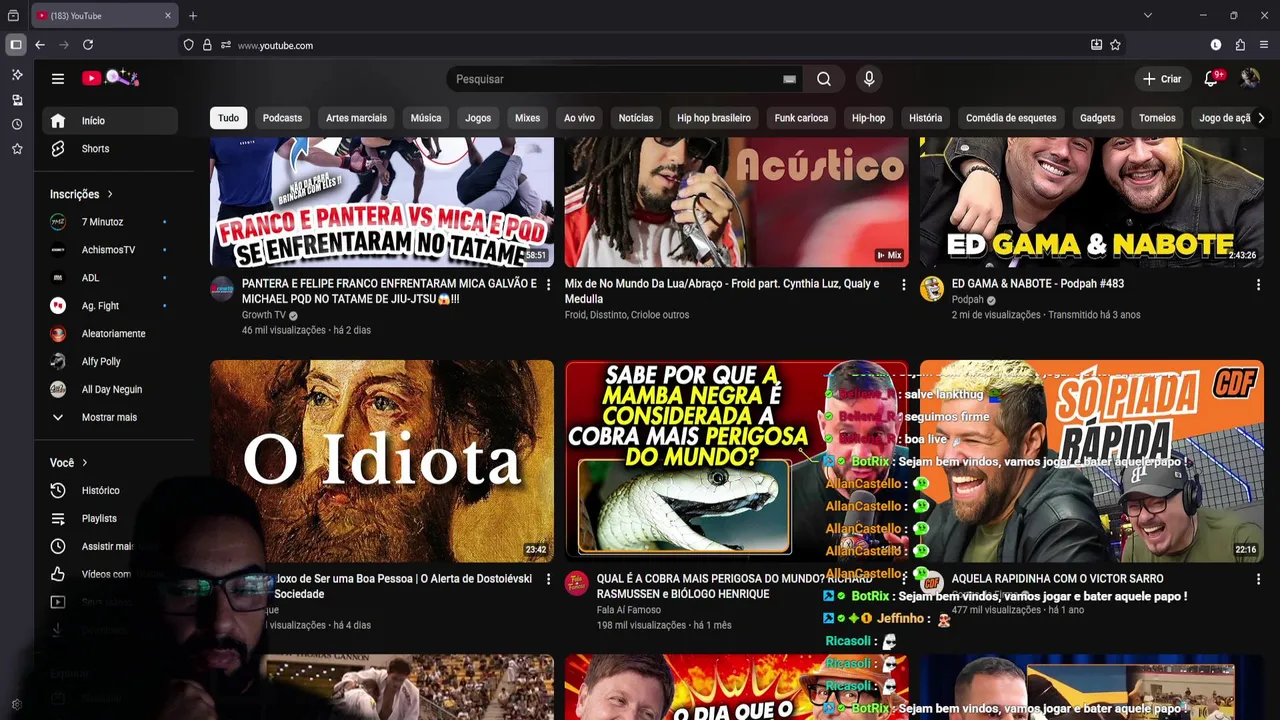Select the Tudo filter chip

[x=229, y=118]
